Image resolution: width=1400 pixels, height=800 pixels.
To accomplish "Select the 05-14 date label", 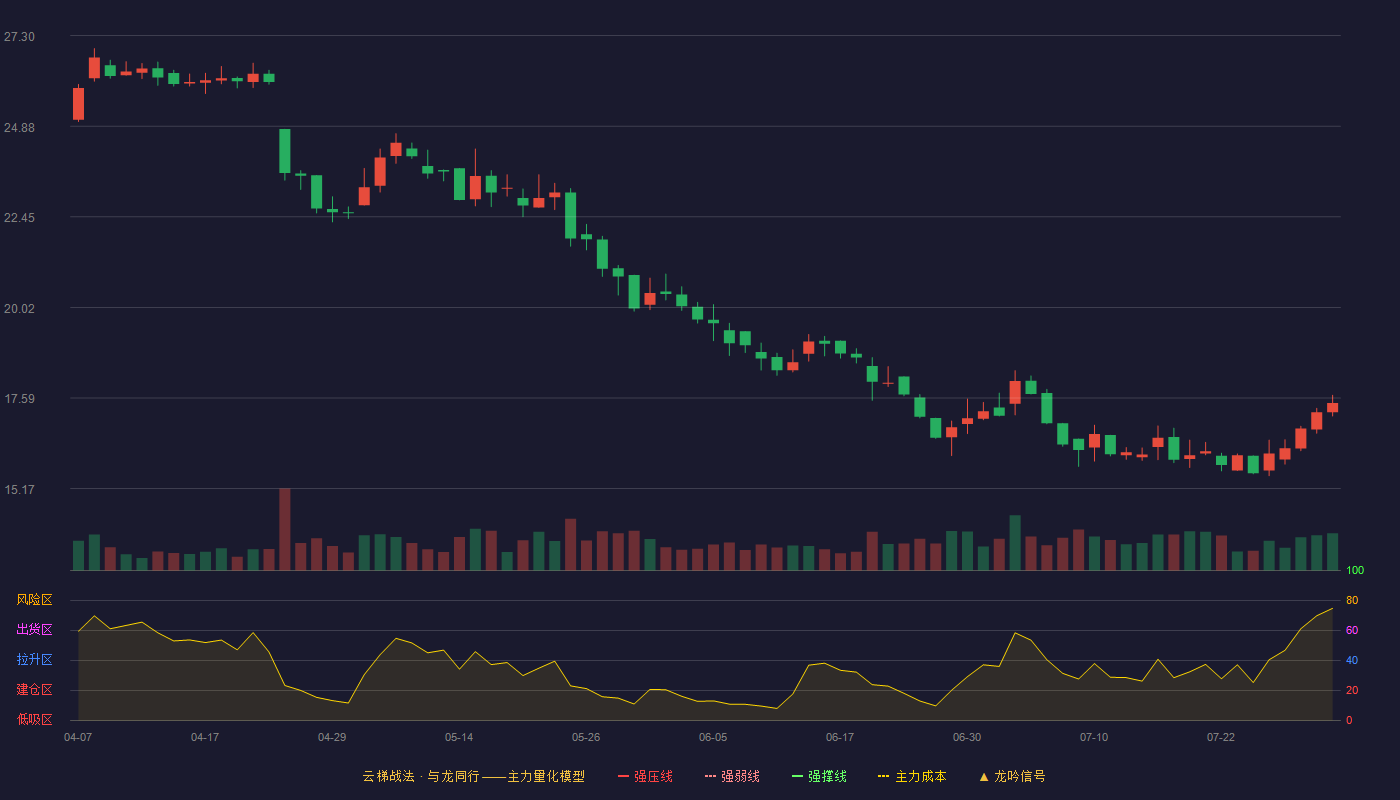I will [459, 737].
